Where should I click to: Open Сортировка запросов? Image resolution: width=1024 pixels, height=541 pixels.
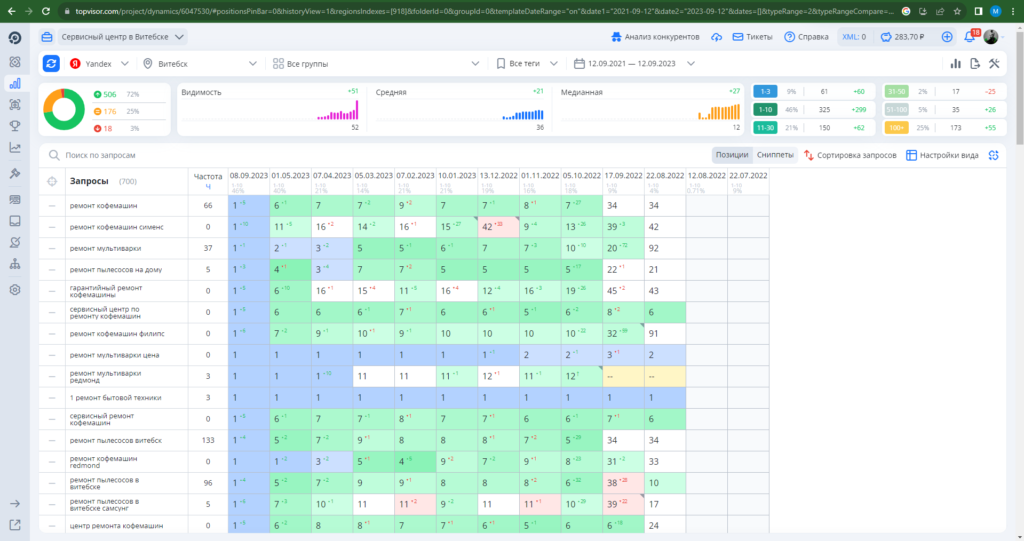click(850, 155)
